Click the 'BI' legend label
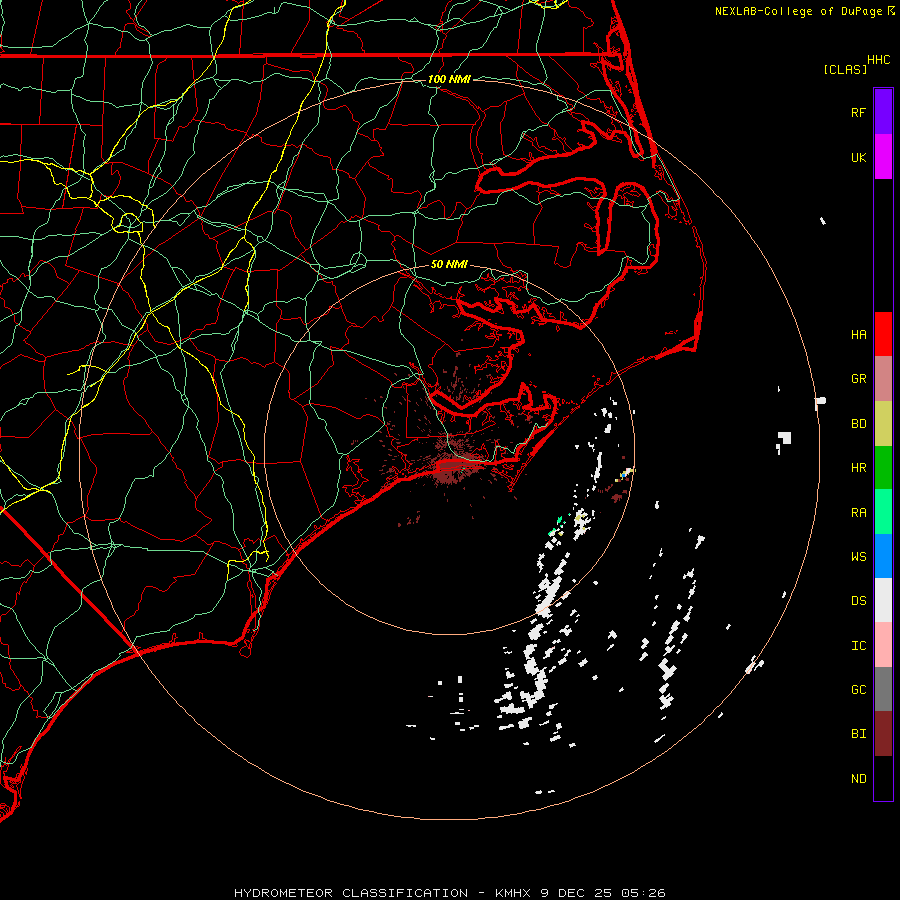This screenshot has width=900, height=900. pos(858,734)
